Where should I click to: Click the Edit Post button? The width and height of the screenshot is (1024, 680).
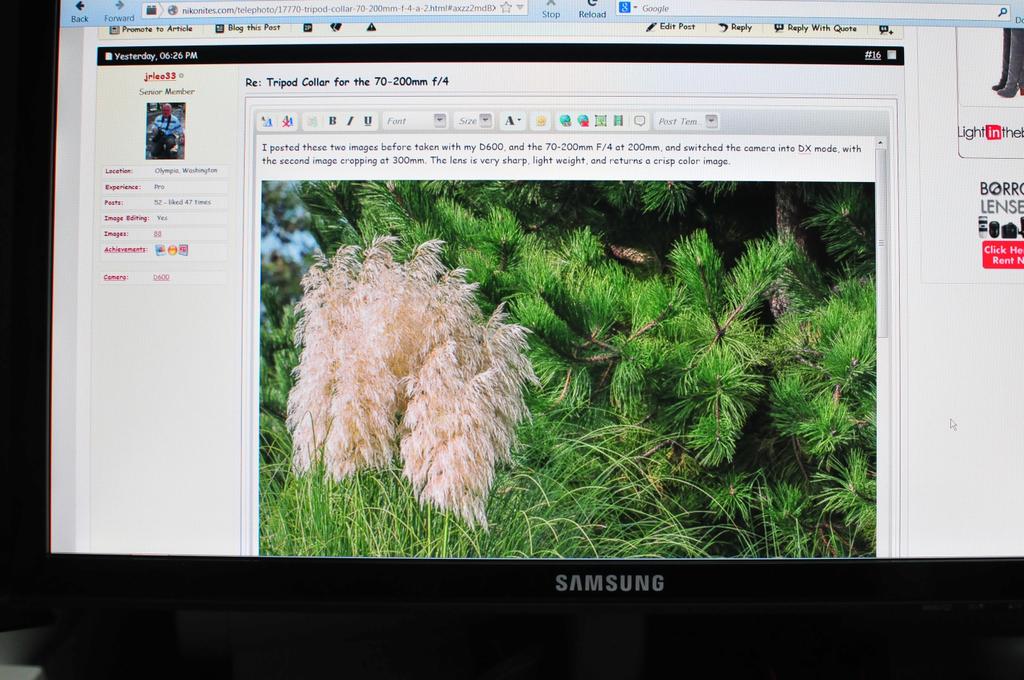tap(670, 27)
